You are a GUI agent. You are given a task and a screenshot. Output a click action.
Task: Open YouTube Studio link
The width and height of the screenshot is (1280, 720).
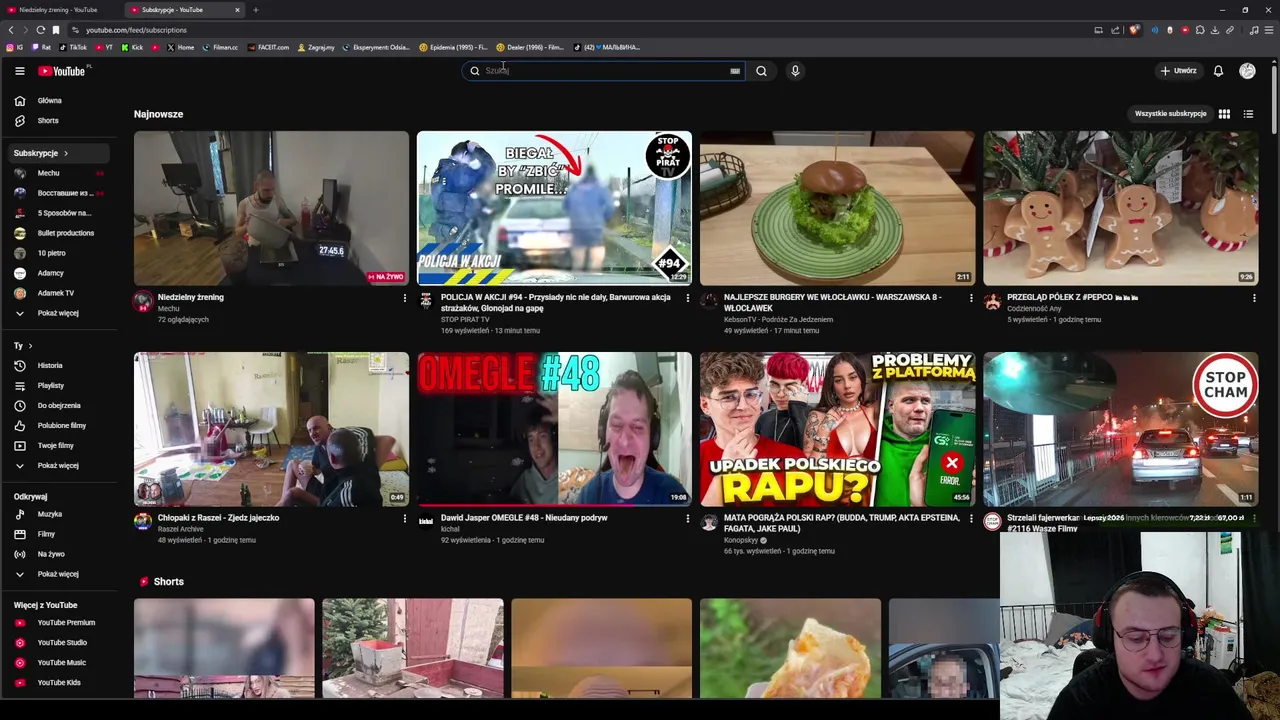coord(61,643)
